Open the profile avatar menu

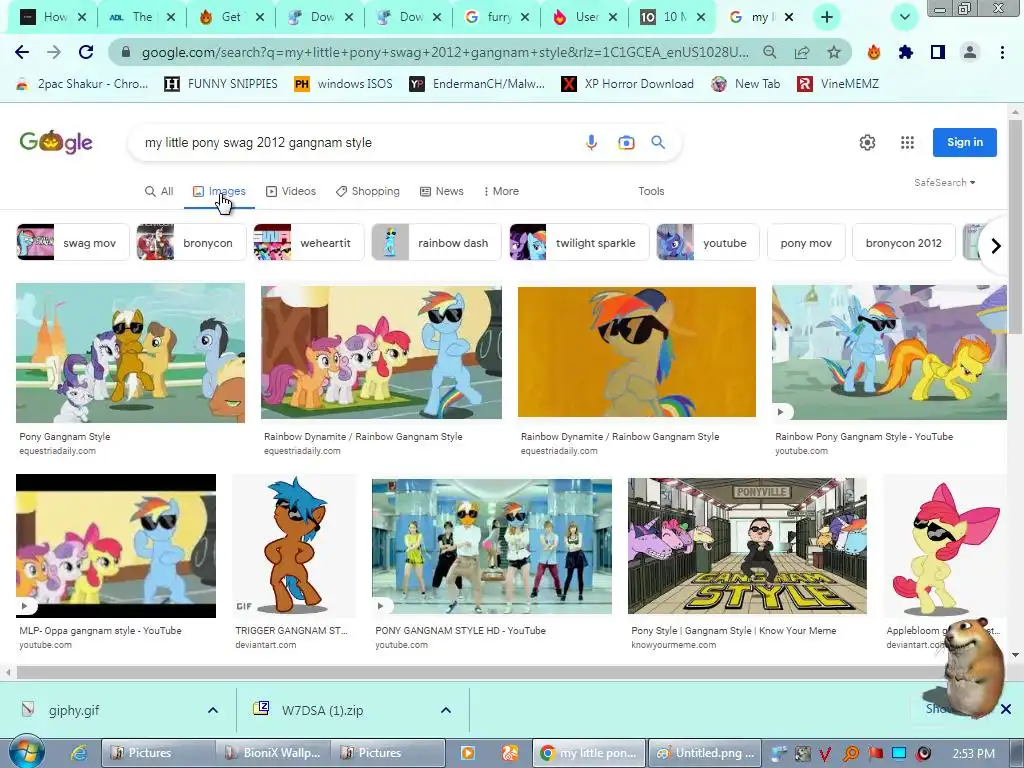click(x=970, y=52)
